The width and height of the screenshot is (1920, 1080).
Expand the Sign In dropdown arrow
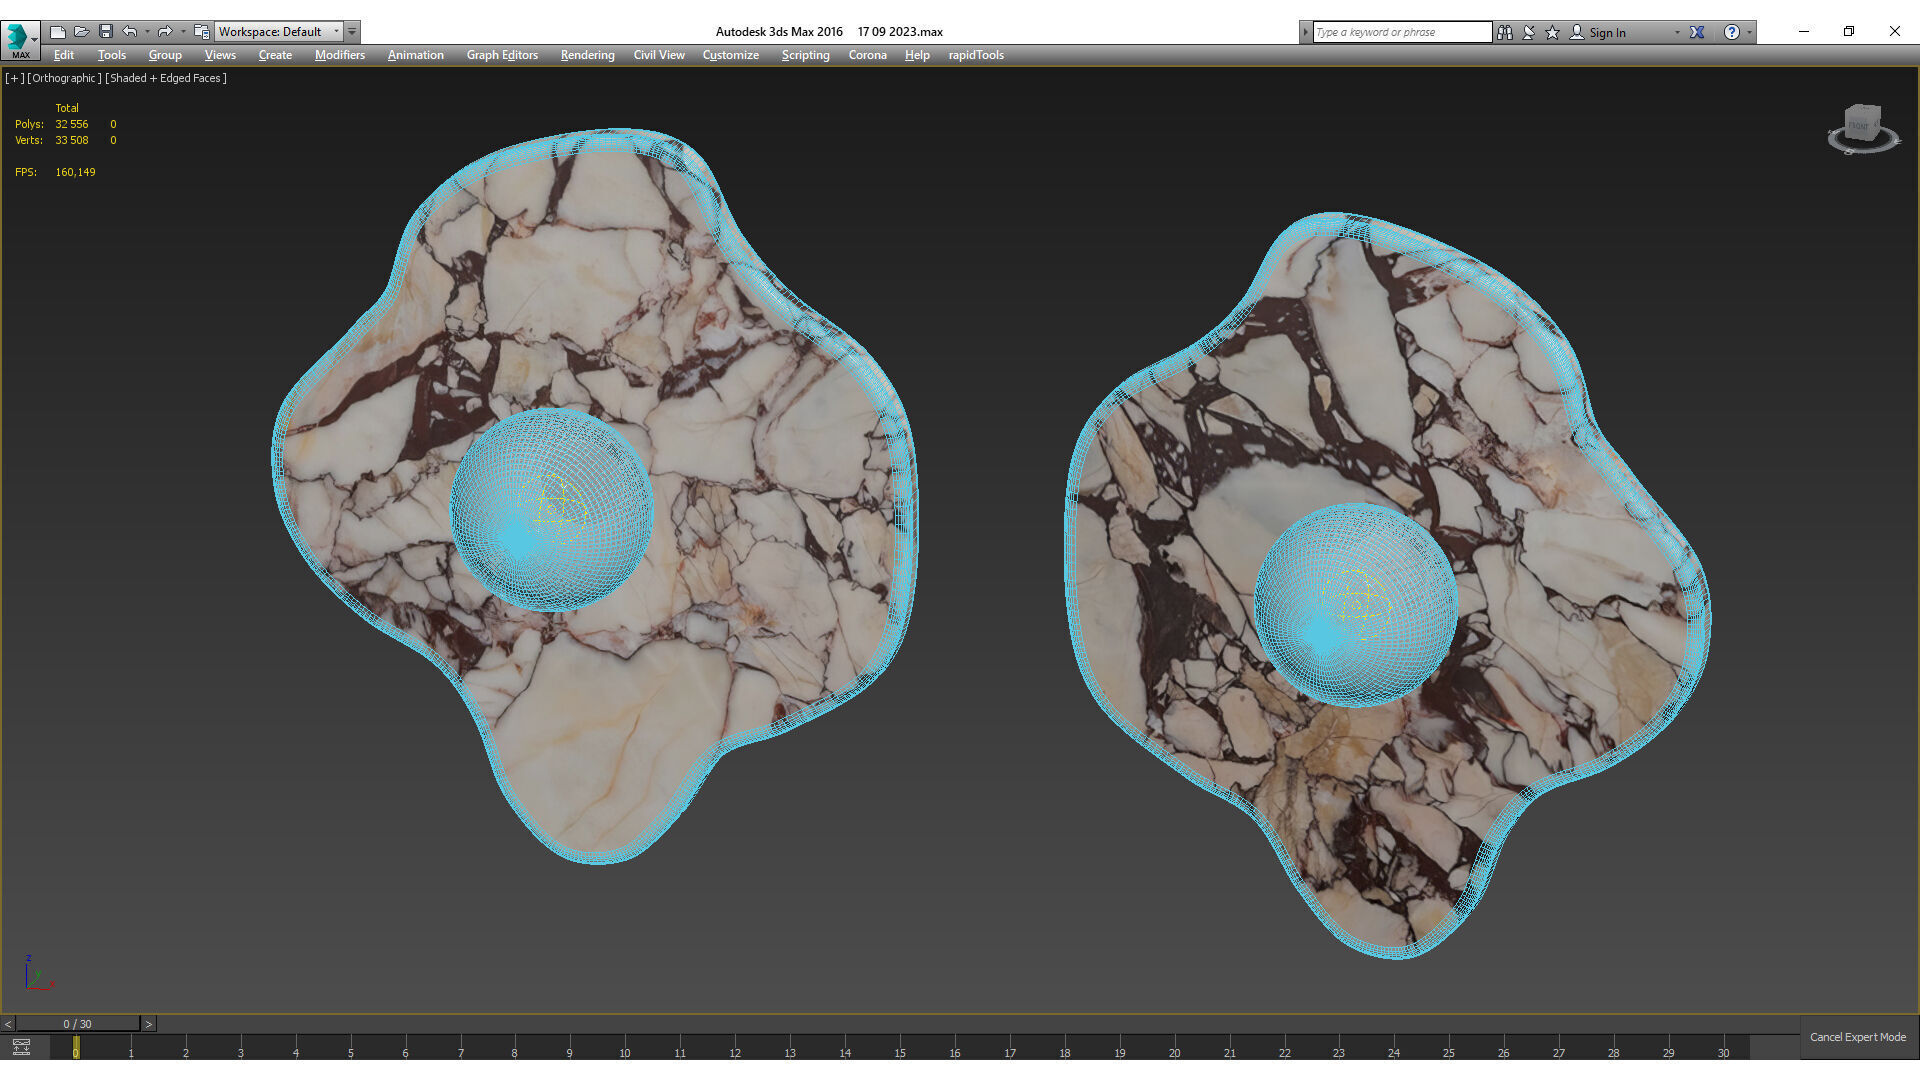(x=1677, y=32)
